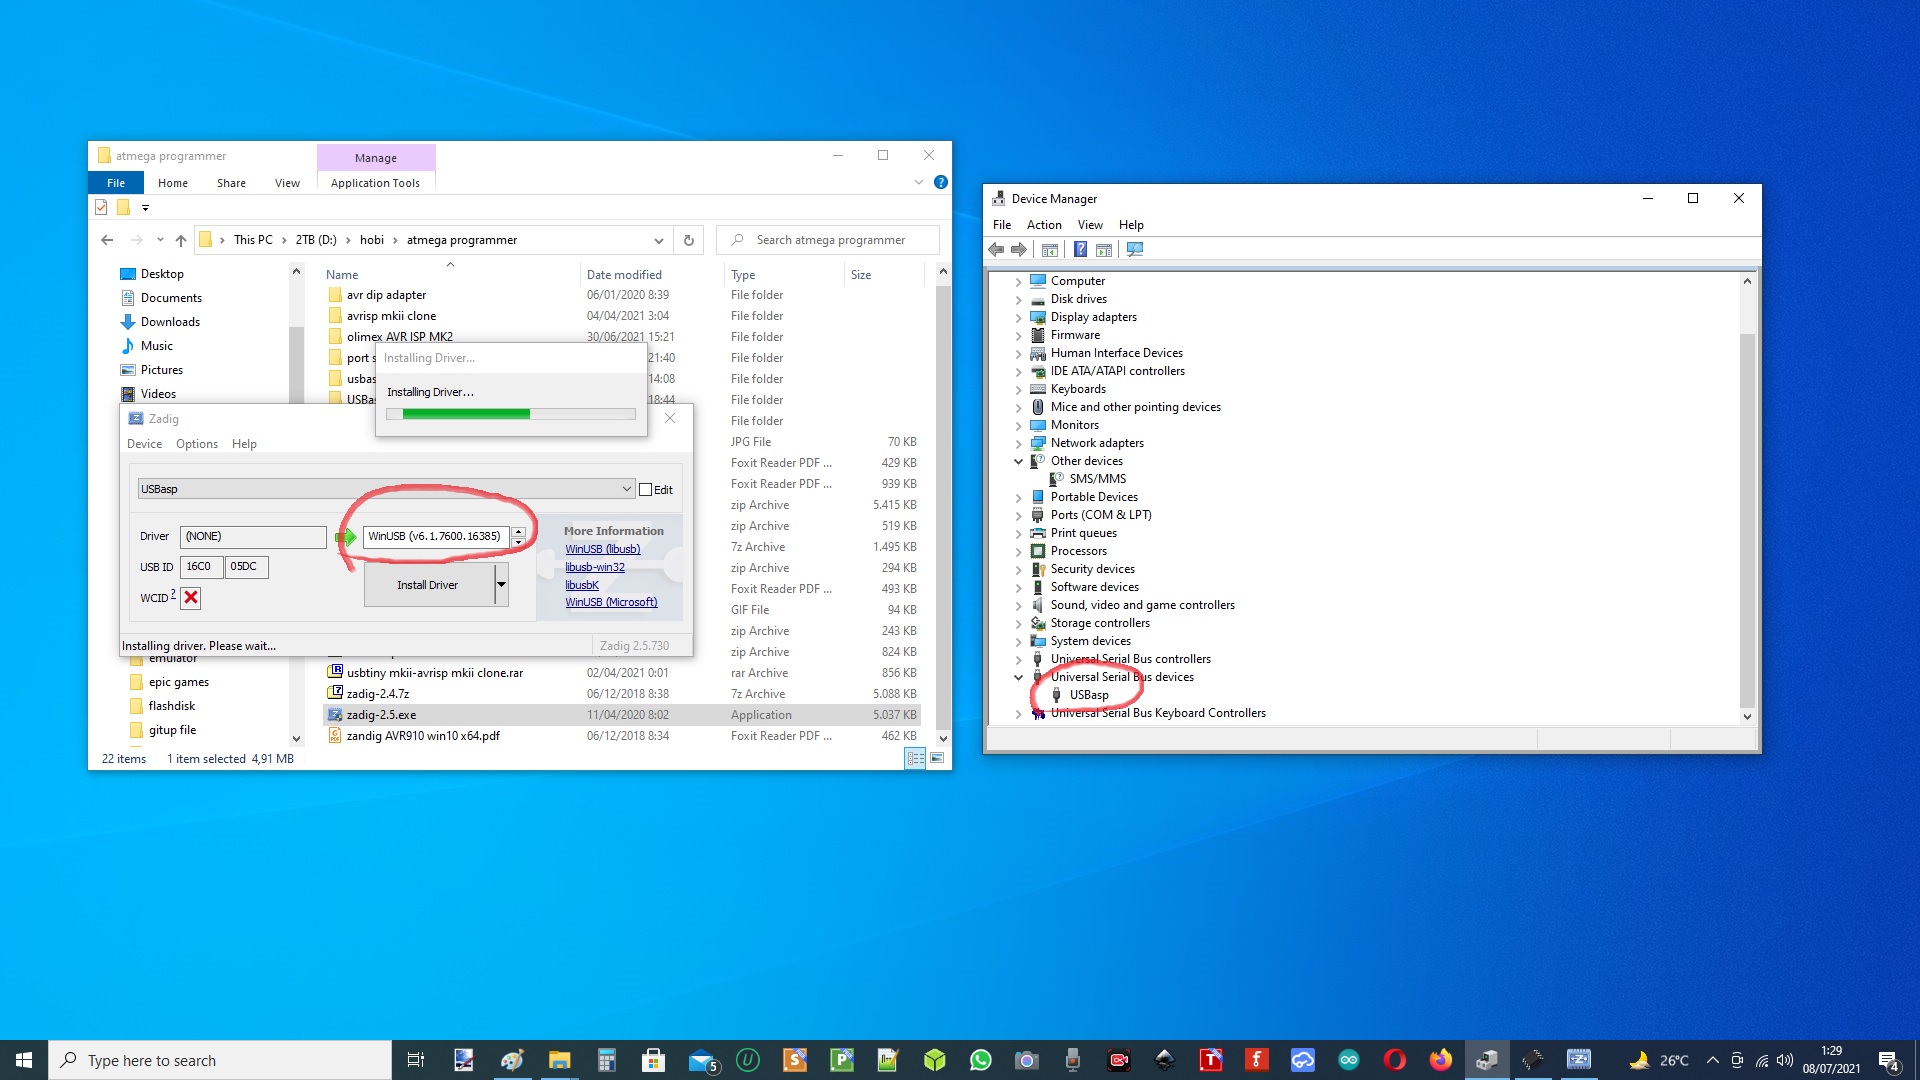Open the Action menu in Device Manager
1920x1080 pixels.
(x=1043, y=225)
